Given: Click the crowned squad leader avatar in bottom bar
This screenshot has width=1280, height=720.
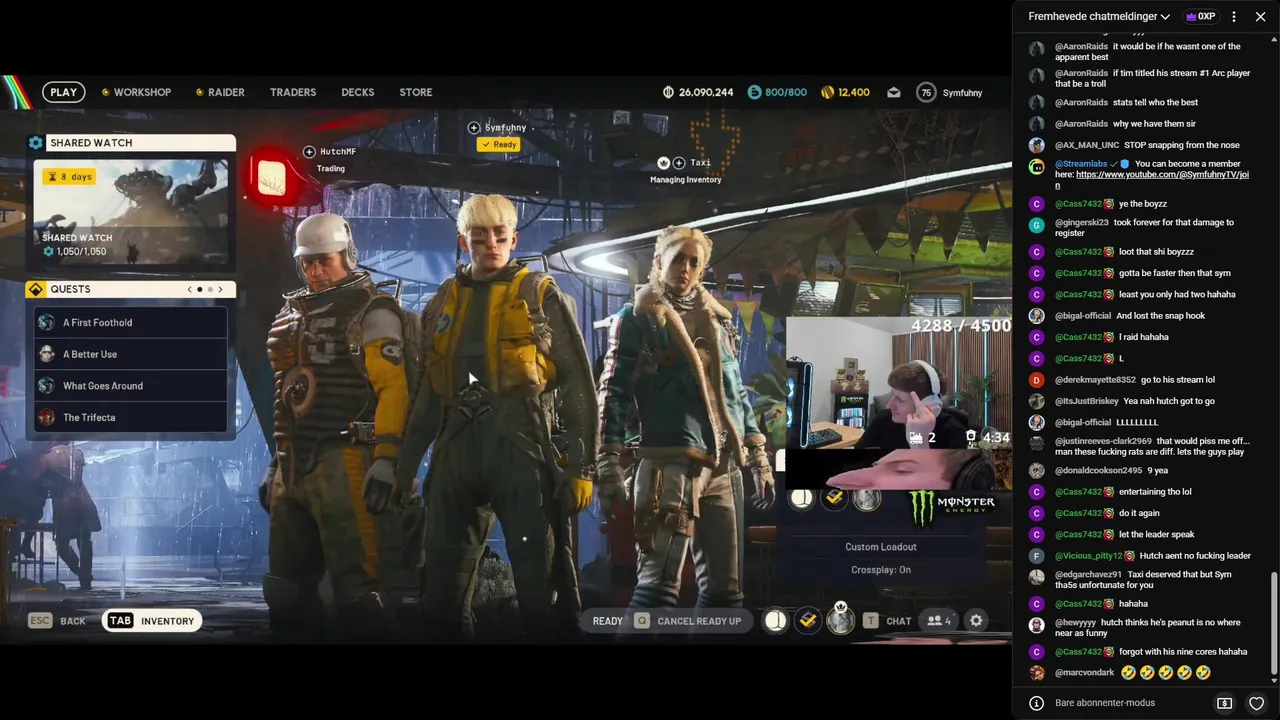Looking at the screenshot, I should (x=841, y=620).
